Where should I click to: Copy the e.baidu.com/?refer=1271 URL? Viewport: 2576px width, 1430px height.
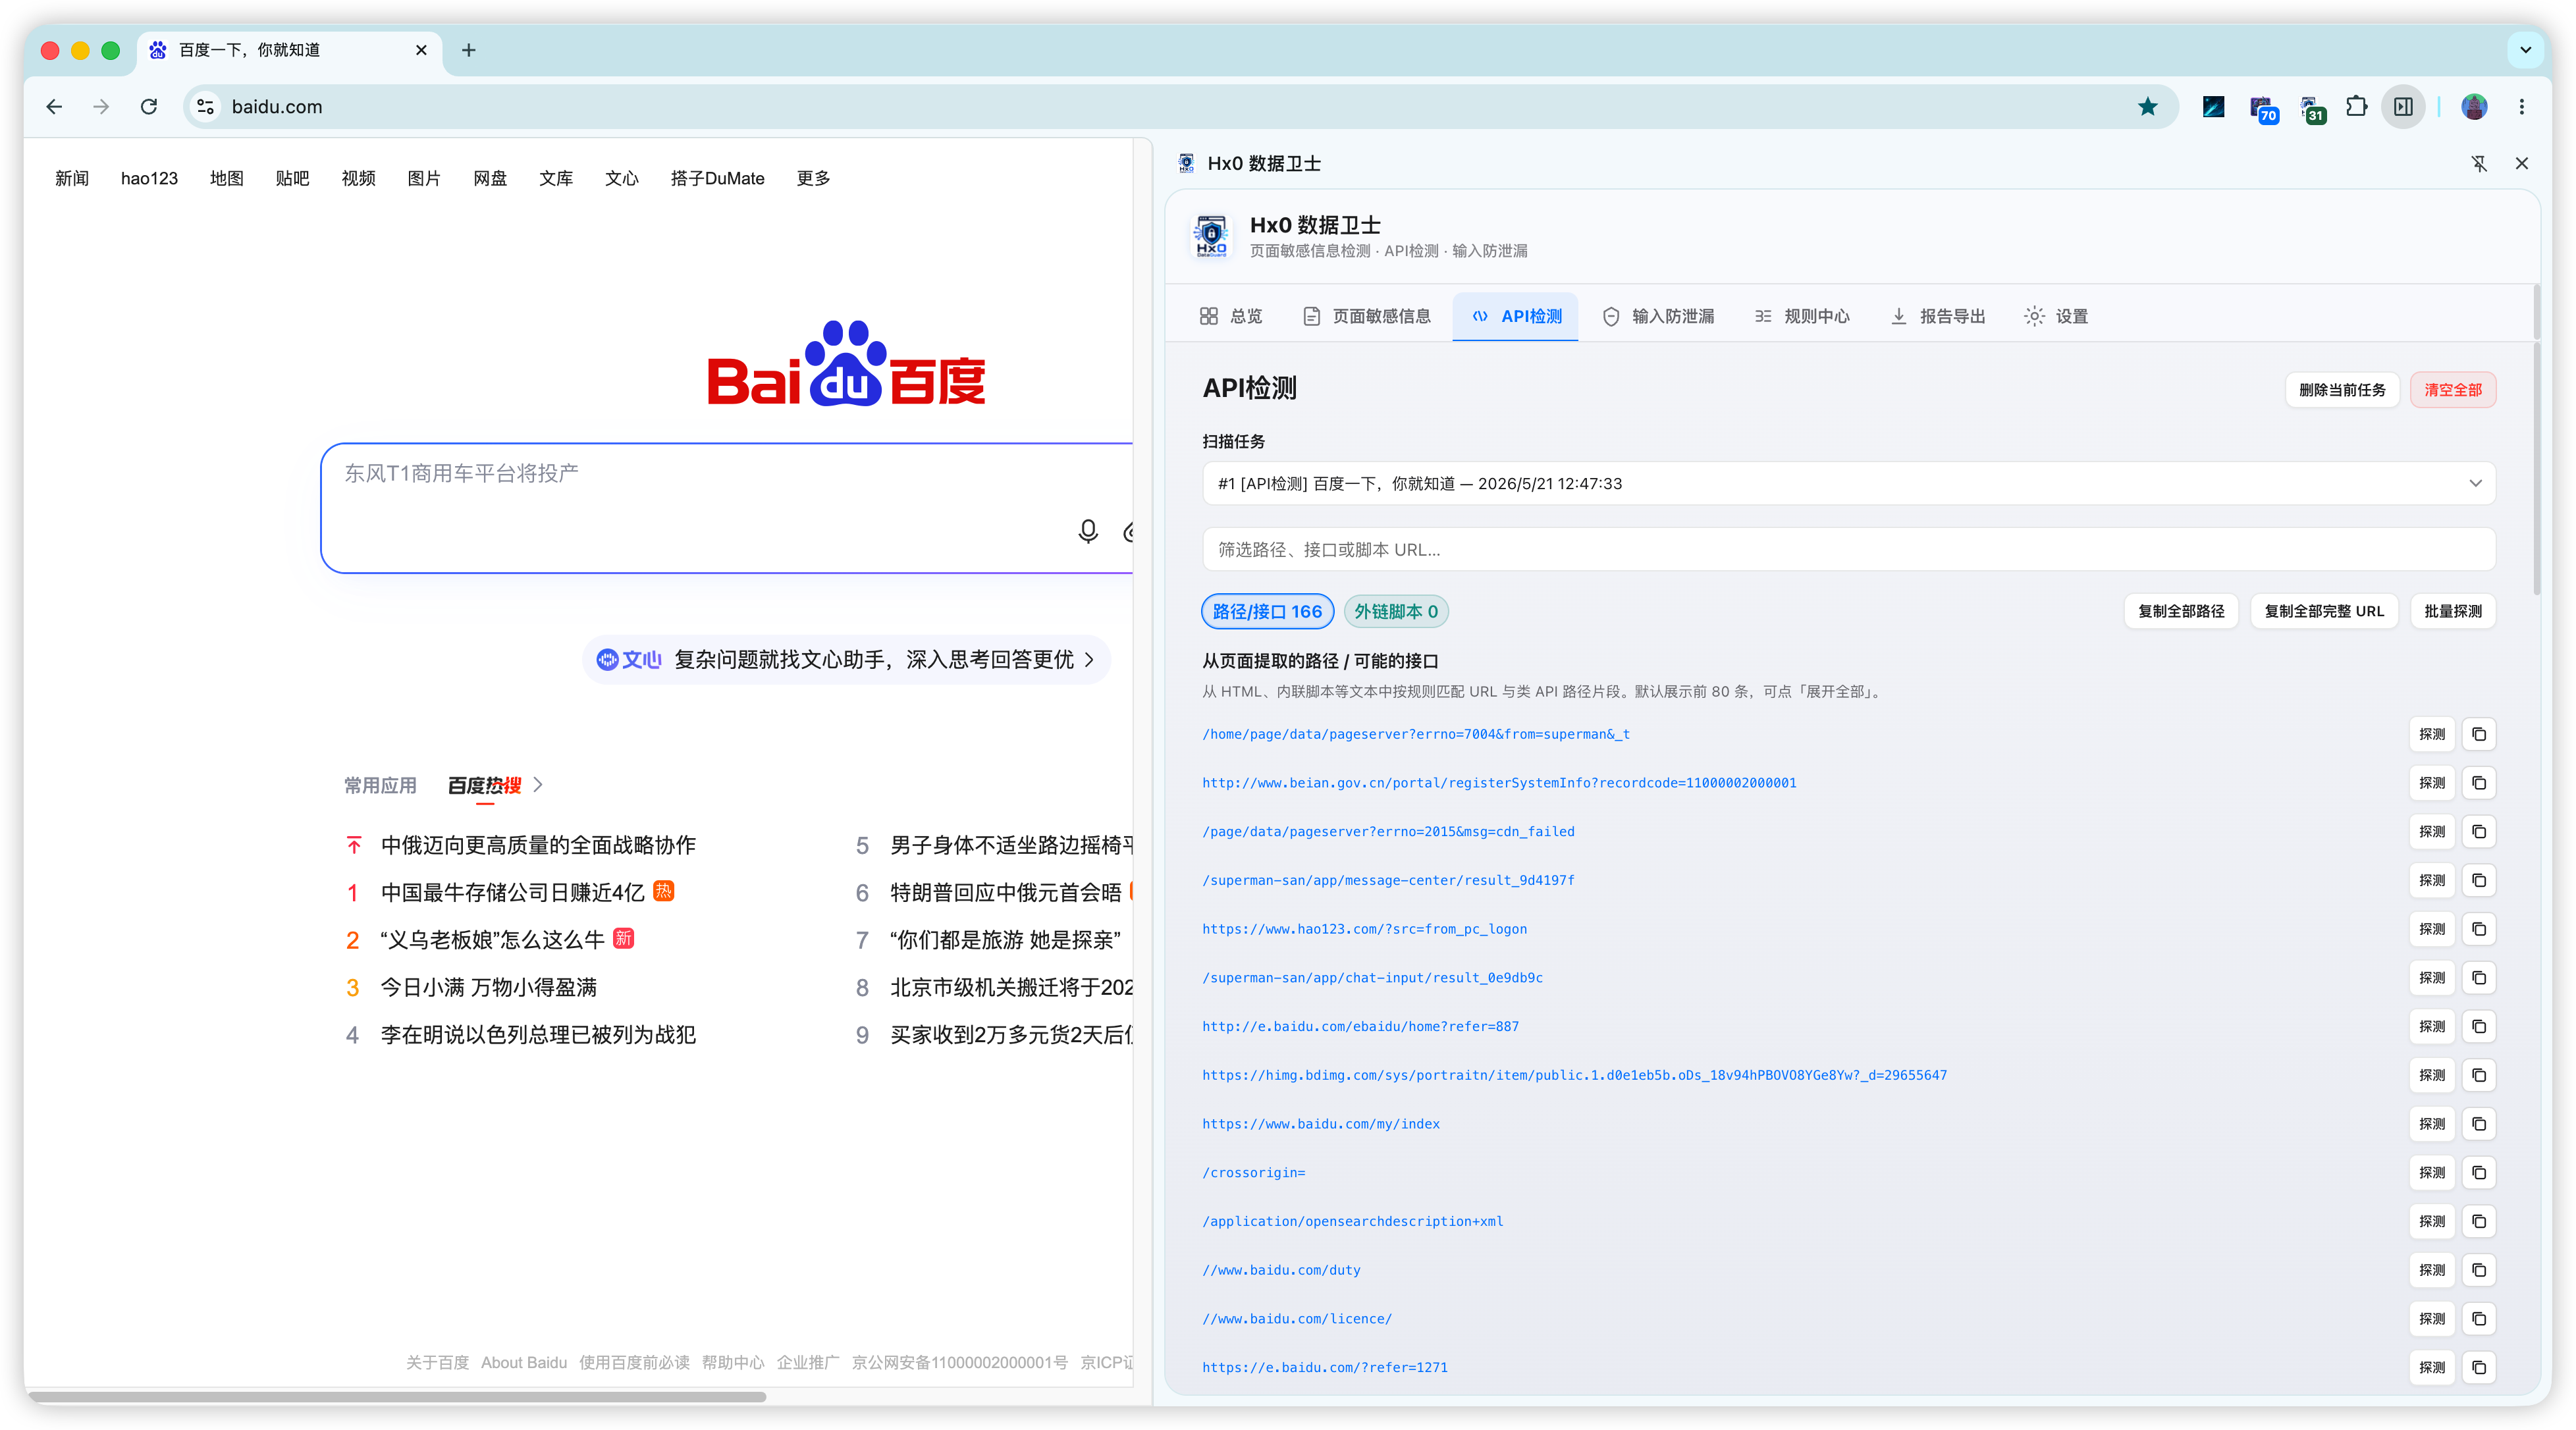tap(2478, 1368)
